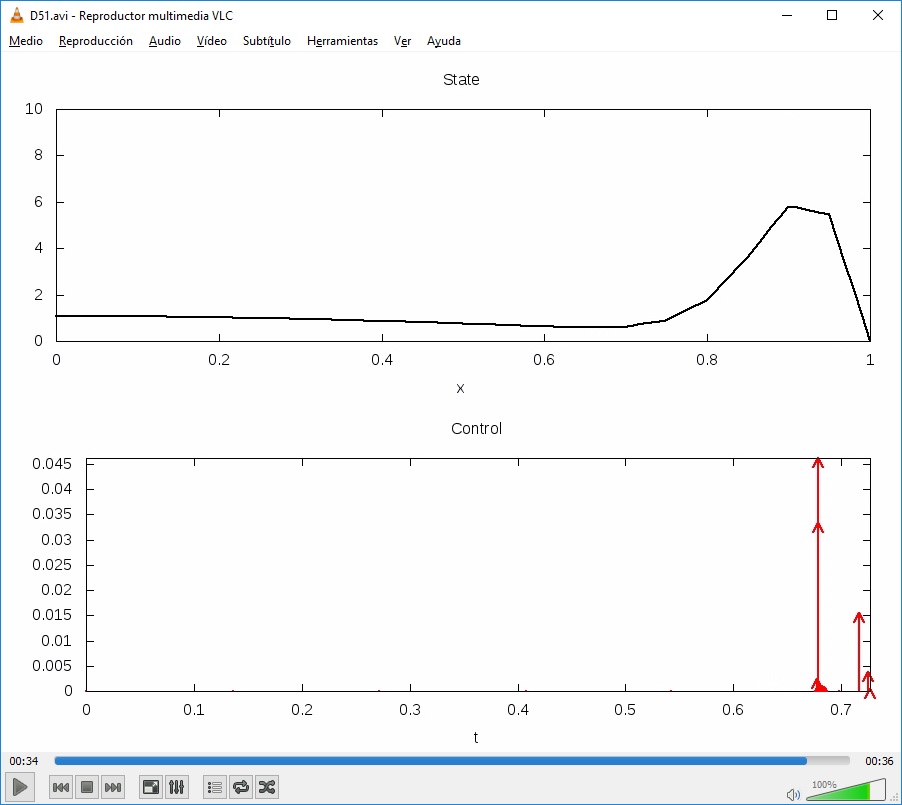The width and height of the screenshot is (902, 805).
Task: Stop playback with the stop button
Action: (x=87, y=787)
